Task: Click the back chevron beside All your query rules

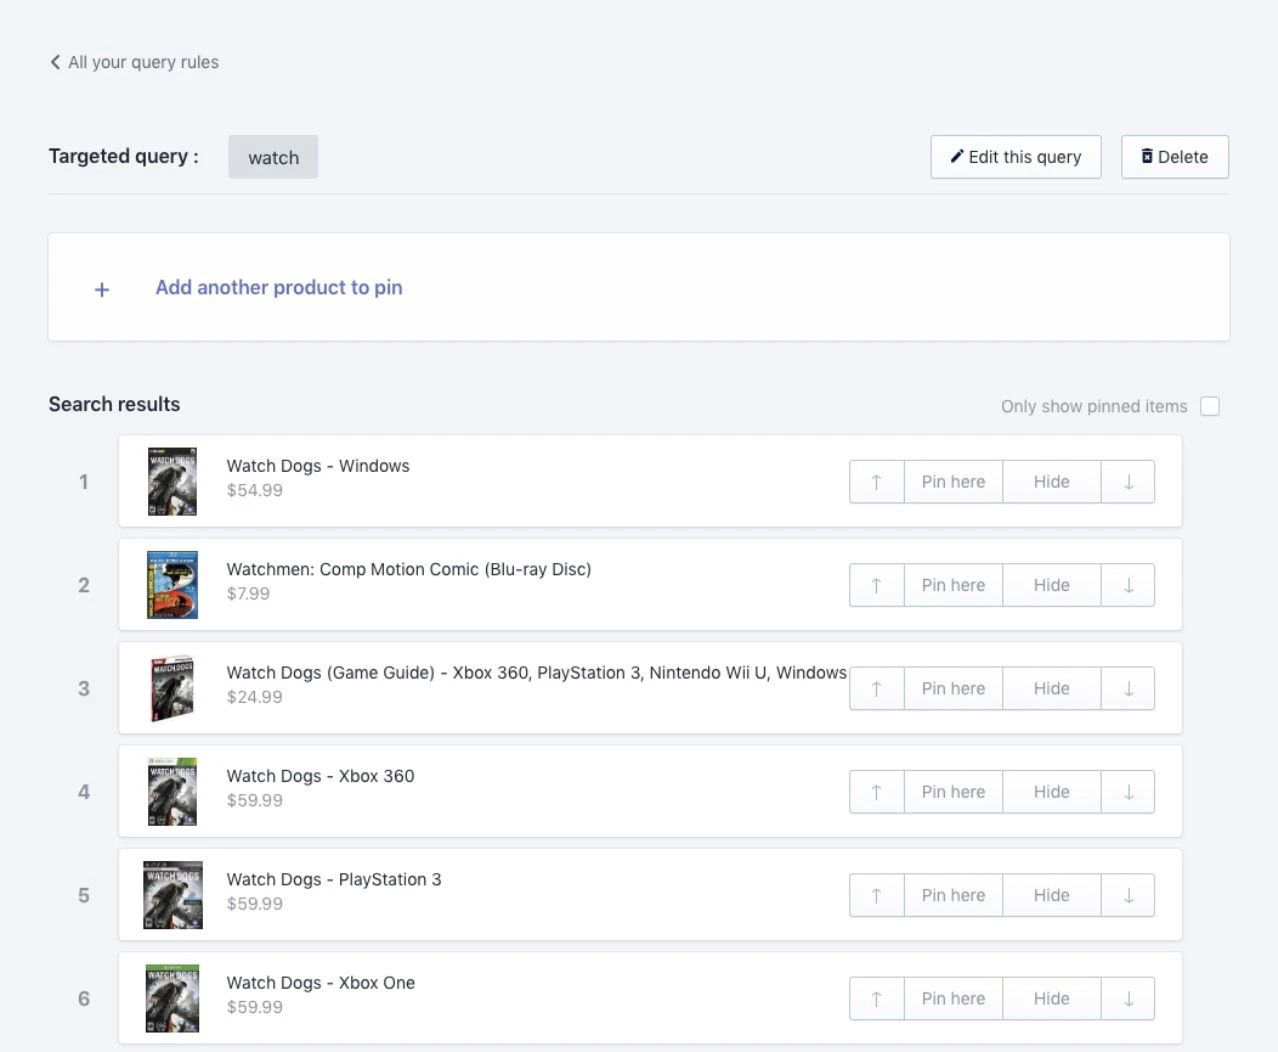Action: pos(55,62)
